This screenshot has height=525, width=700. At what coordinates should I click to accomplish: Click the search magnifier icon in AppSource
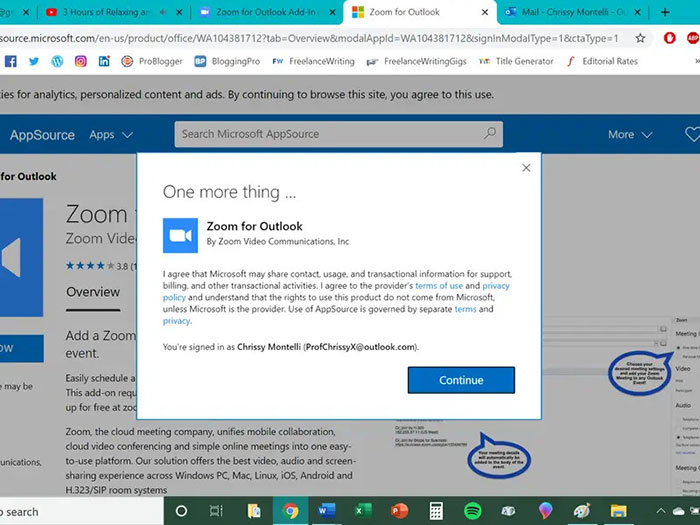490,133
